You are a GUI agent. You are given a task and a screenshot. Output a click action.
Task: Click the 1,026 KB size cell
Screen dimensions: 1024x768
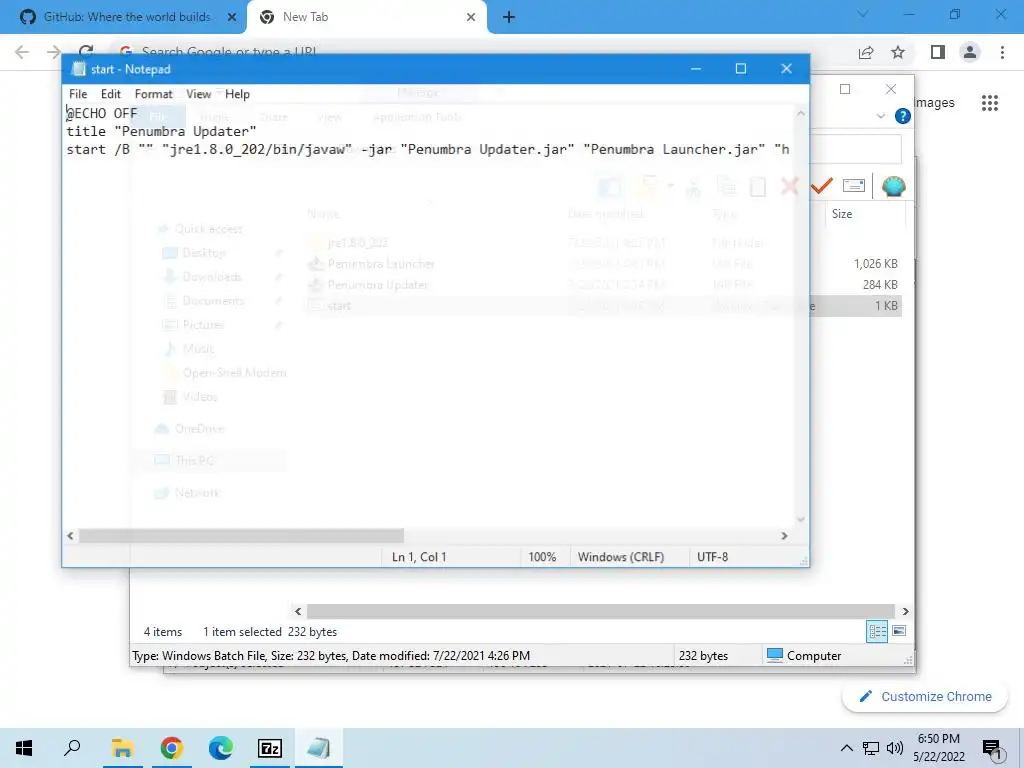(875, 264)
